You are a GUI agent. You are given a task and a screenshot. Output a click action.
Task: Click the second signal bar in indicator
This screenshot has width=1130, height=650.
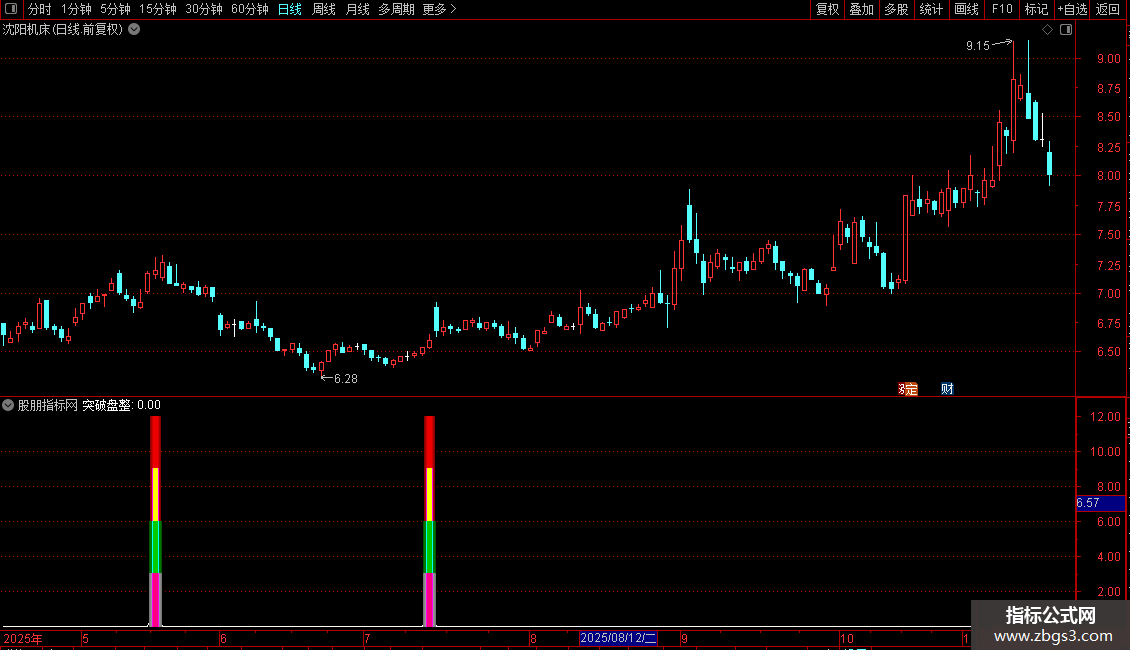430,521
